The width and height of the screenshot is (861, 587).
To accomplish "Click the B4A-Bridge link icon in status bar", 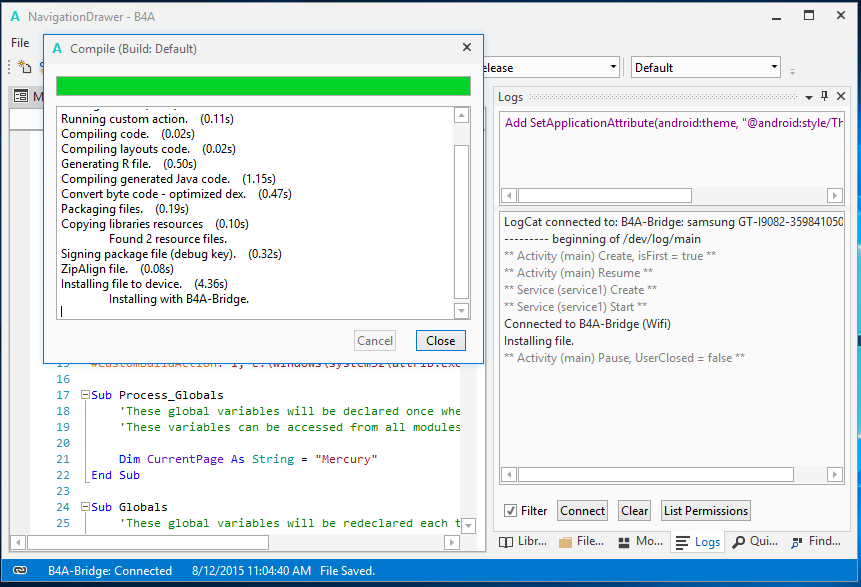I will 20,571.
